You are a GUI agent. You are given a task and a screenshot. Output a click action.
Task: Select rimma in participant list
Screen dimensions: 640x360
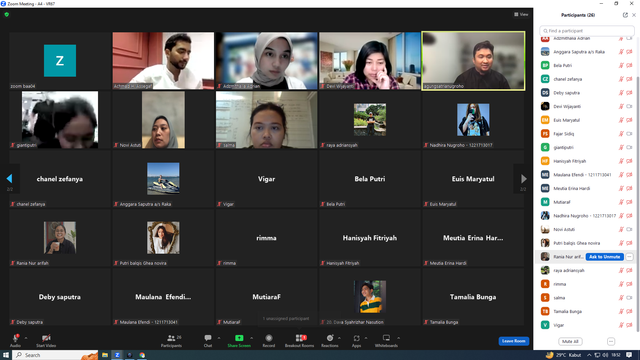coord(585,284)
